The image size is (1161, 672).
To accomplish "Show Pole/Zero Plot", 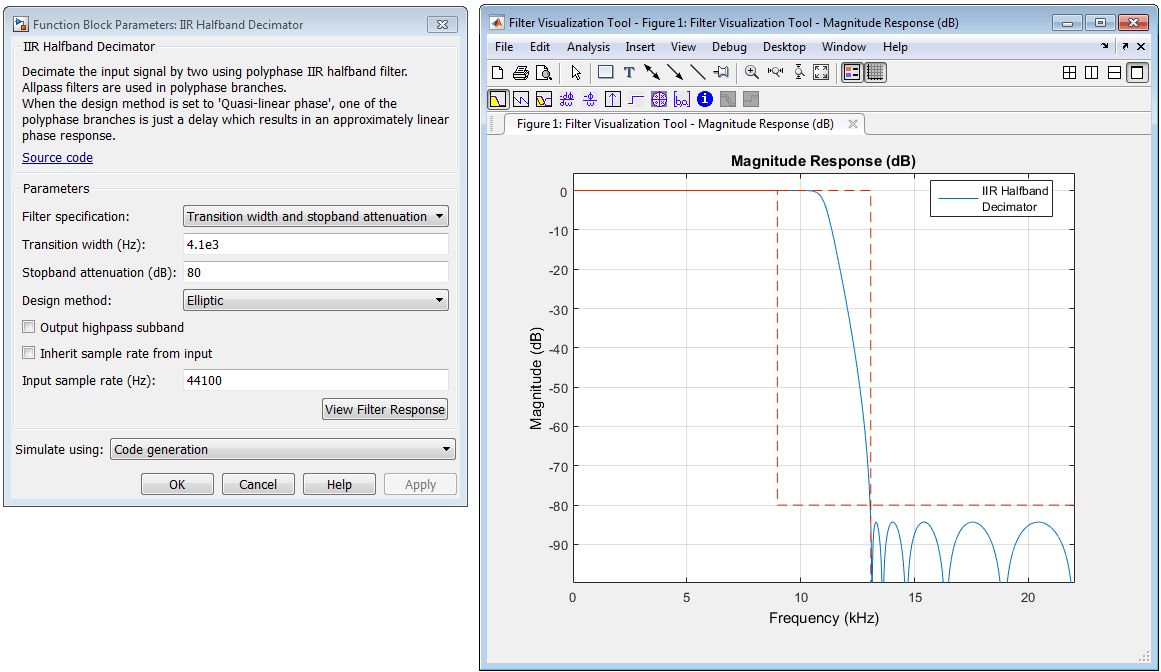I will pyautogui.click(x=659, y=99).
